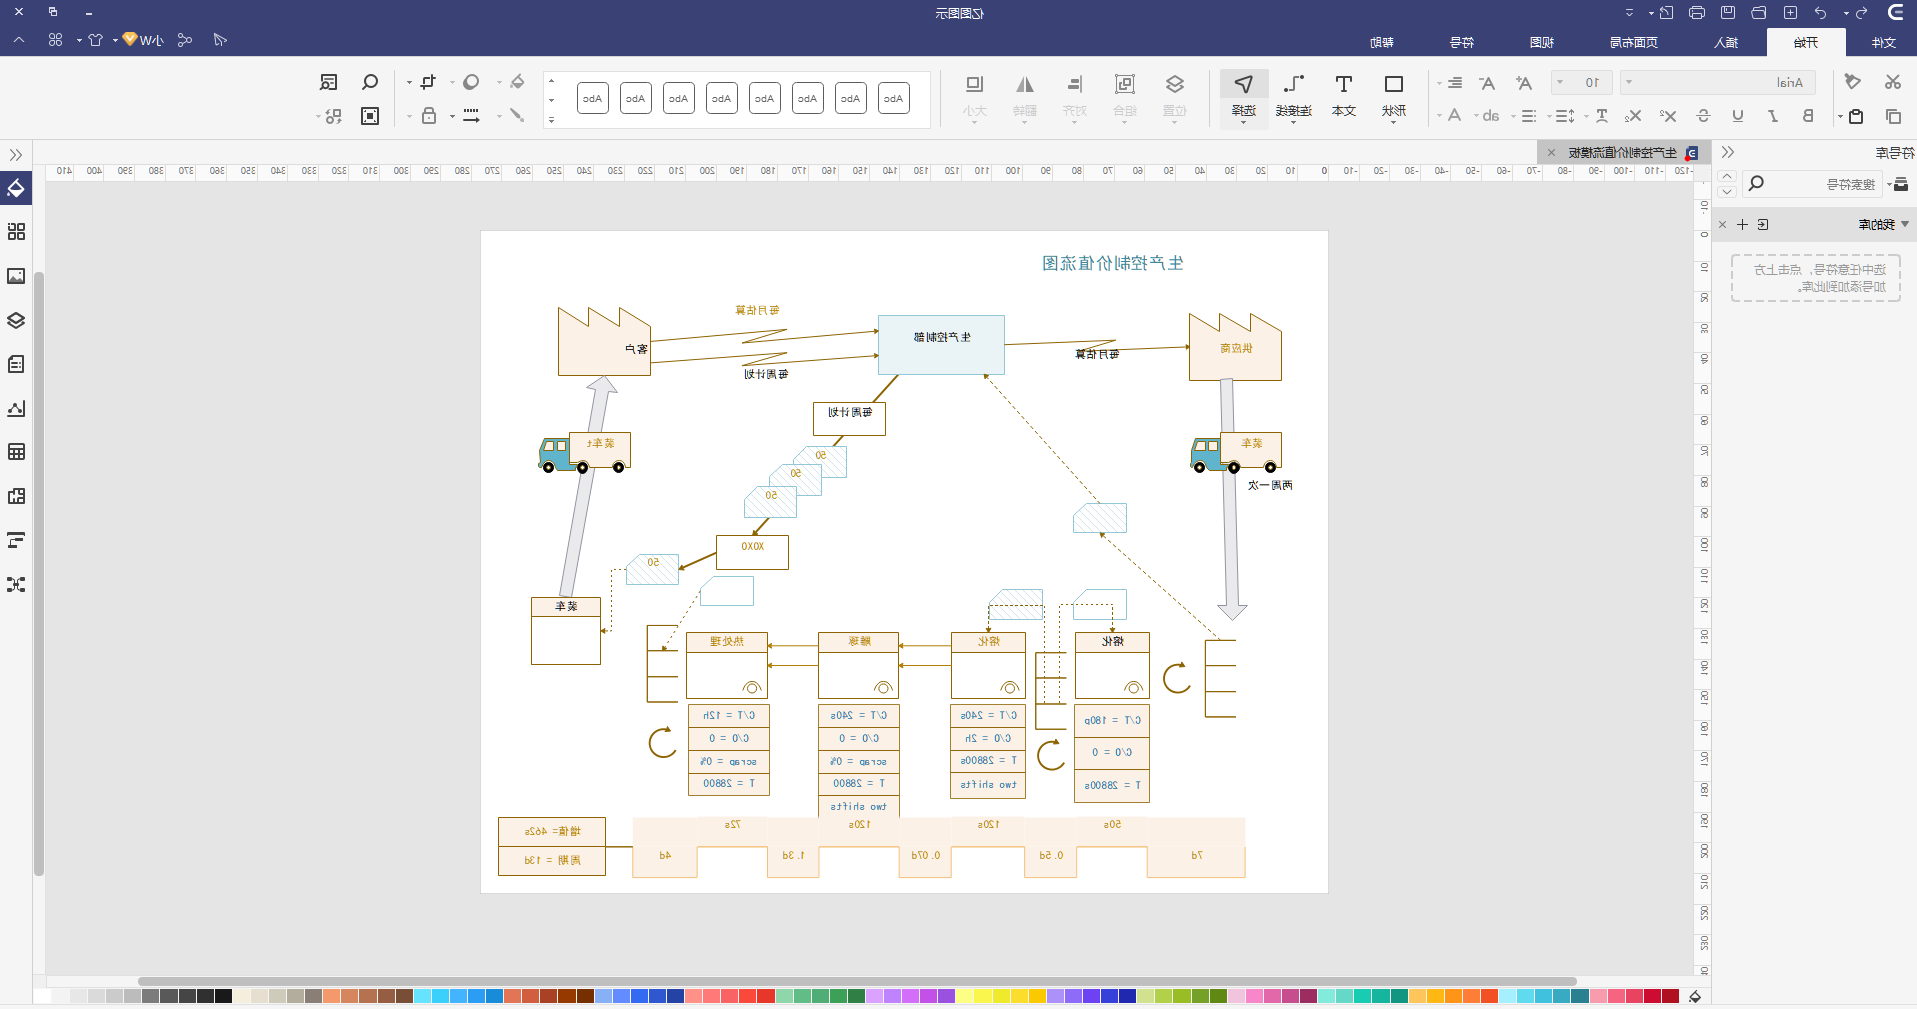Viewport: 1917px width, 1009px height.
Task: Click the Copy icon in the ribbon
Action: (x=1892, y=116)
